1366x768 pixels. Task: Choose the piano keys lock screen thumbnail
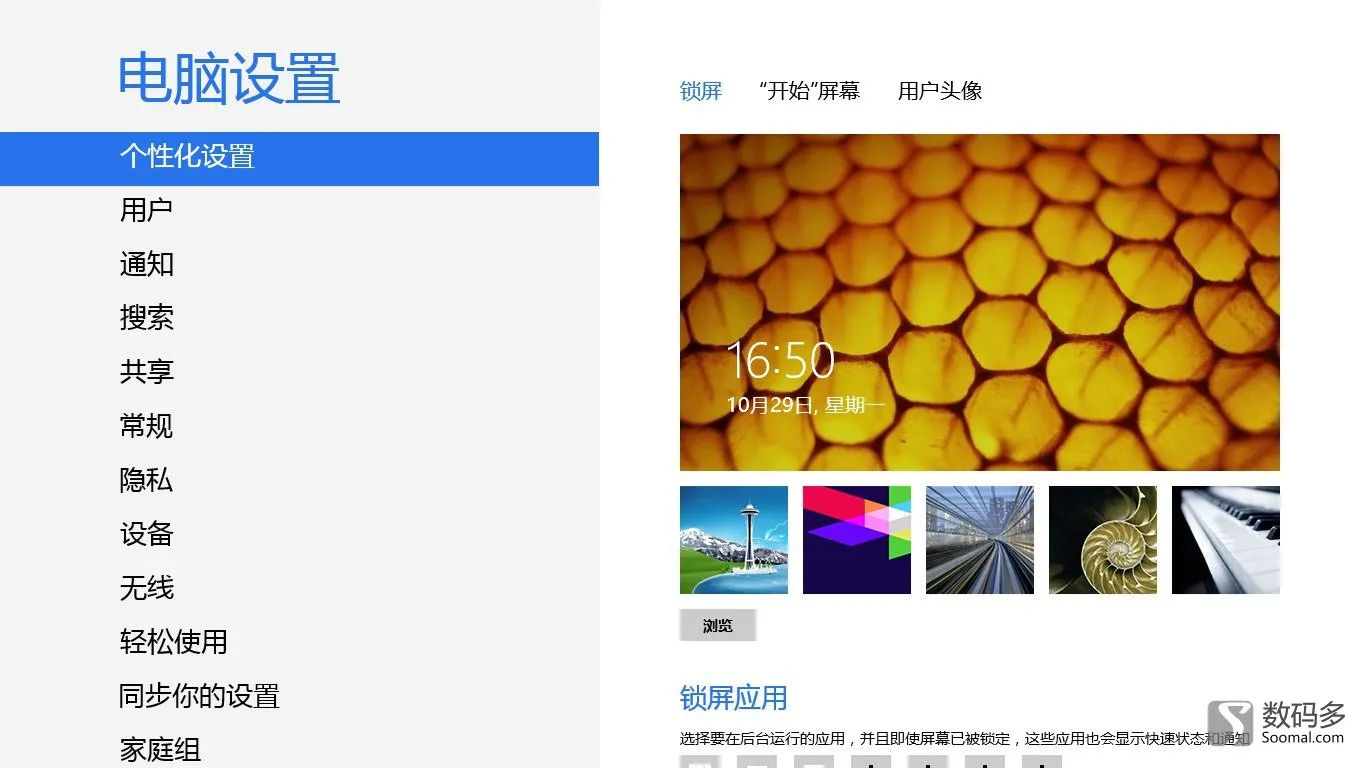pos(1226,540)
